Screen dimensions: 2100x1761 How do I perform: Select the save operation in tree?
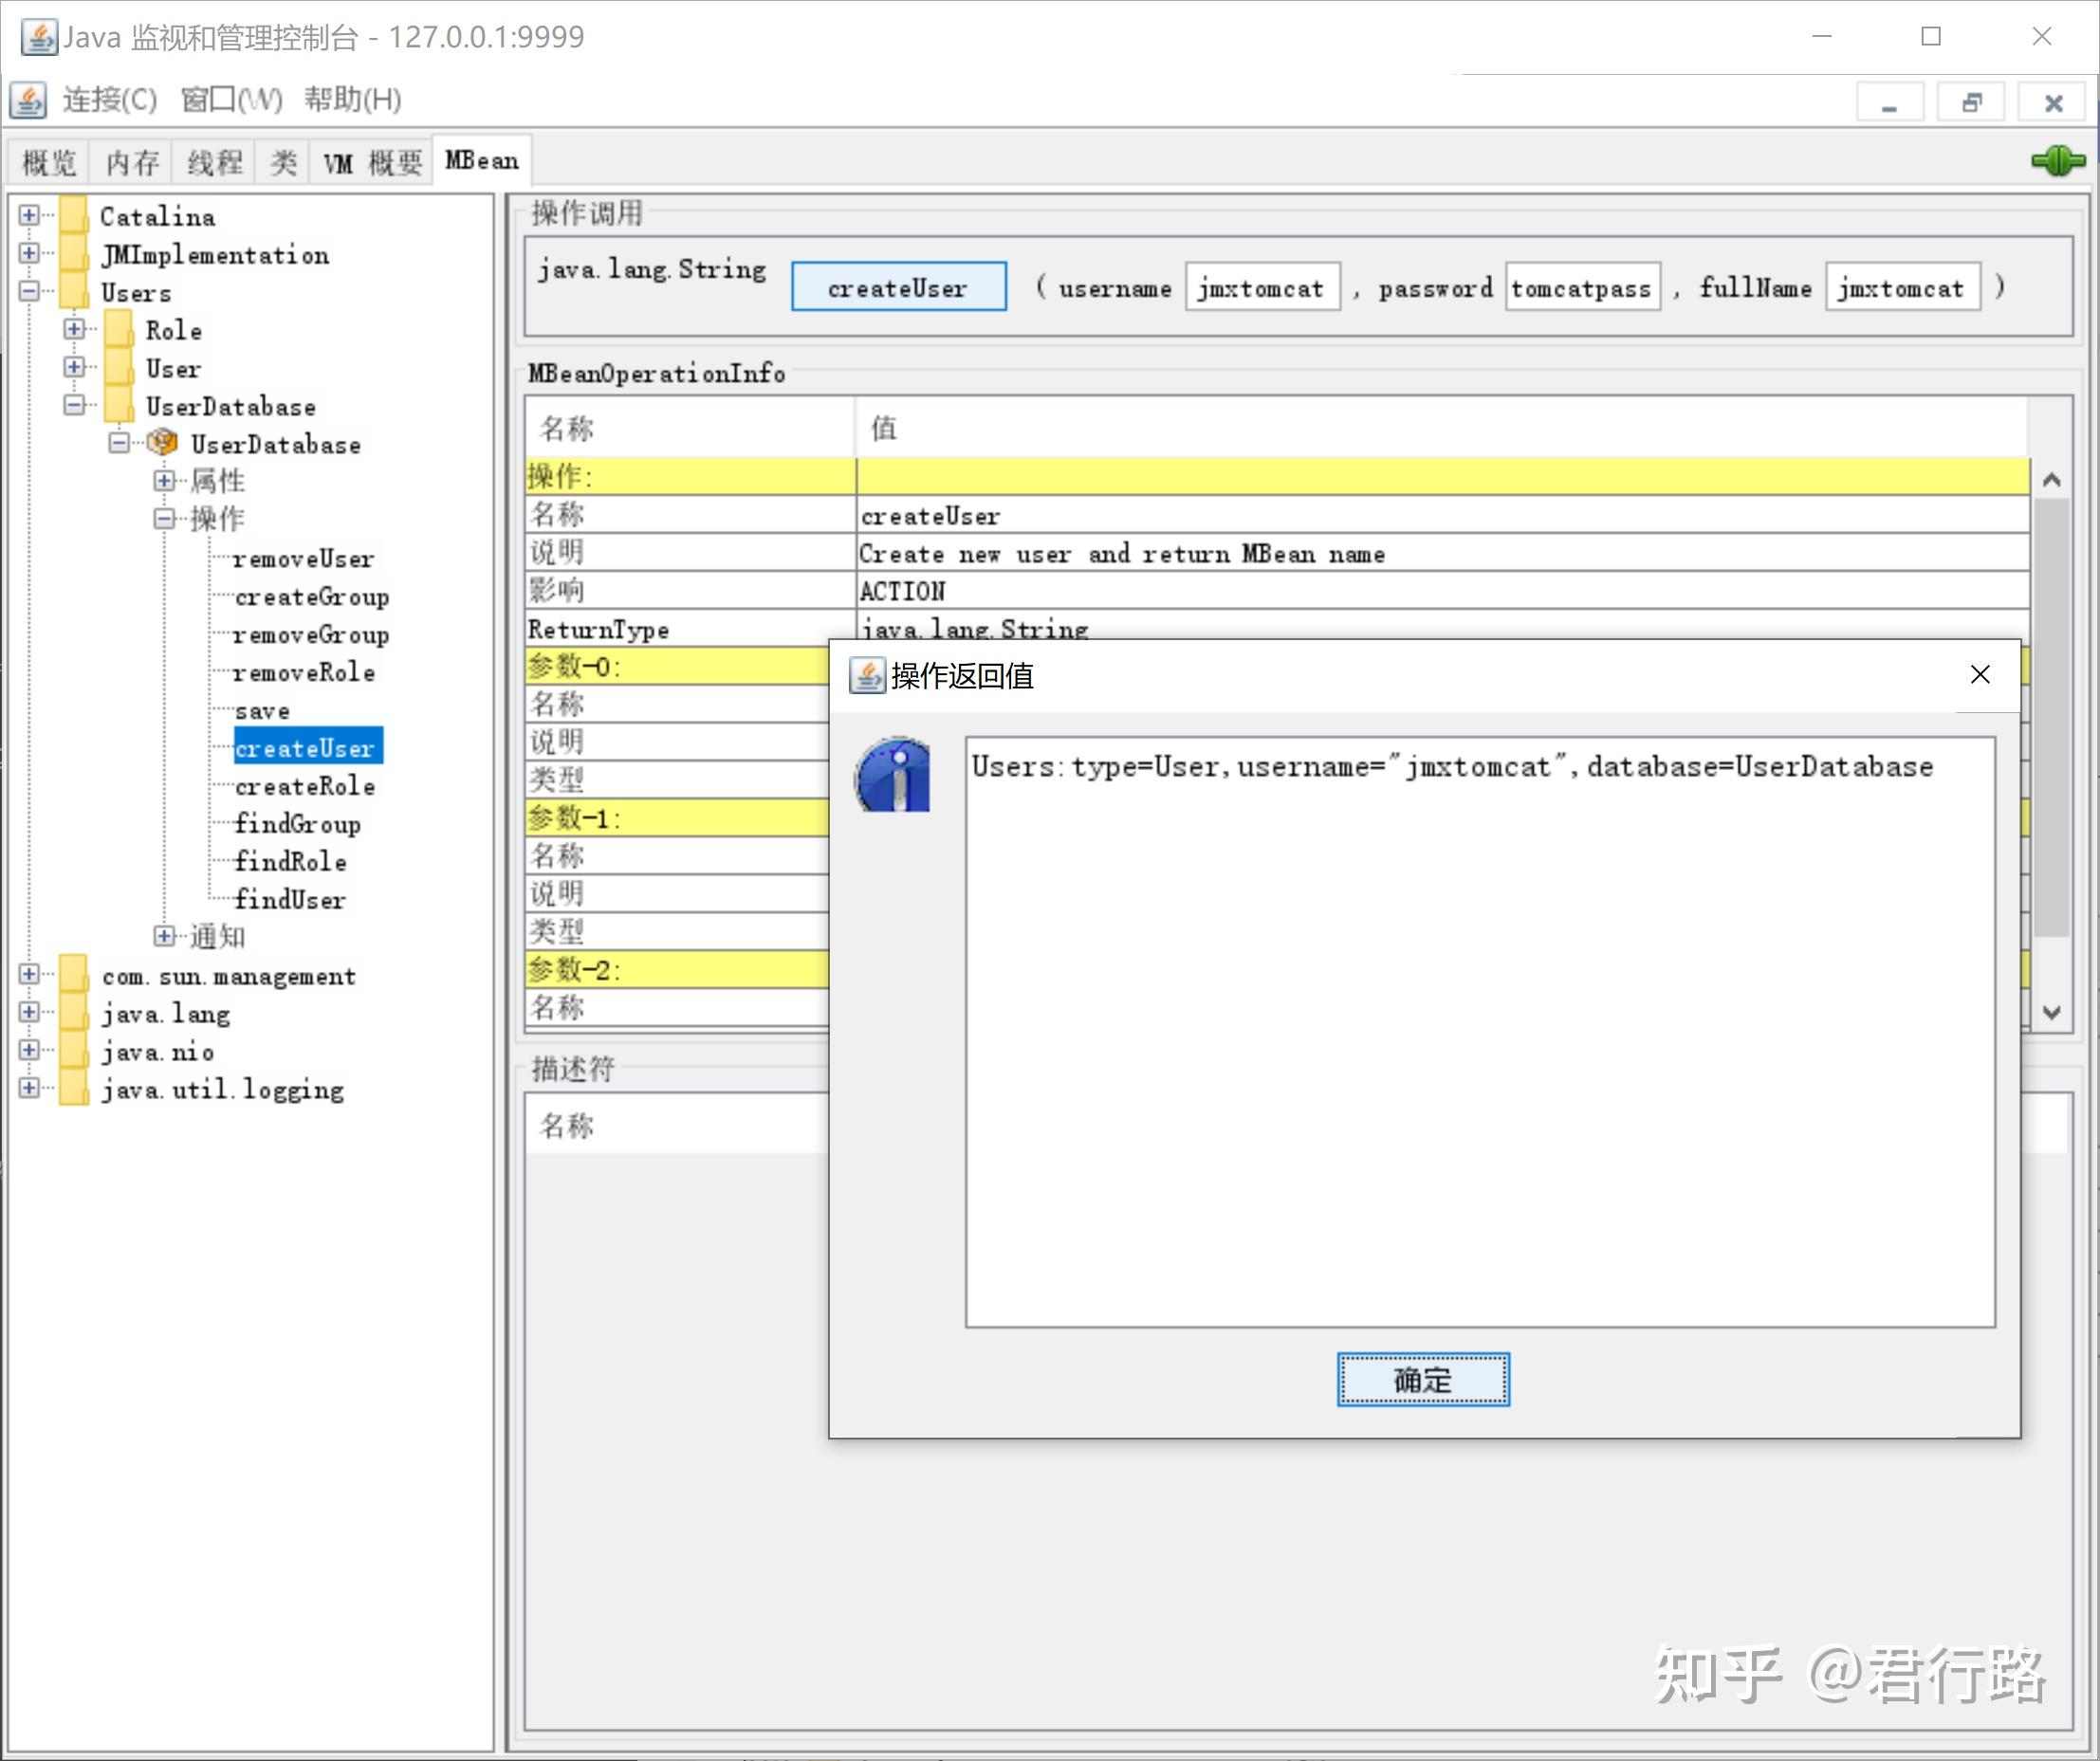pyautogui.click(x=263, y=711)
